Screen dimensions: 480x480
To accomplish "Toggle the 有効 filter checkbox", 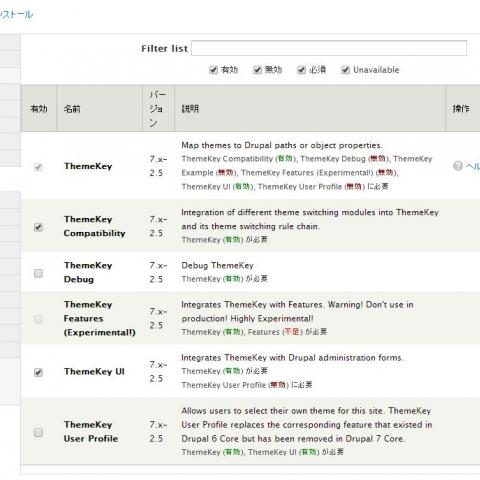I will pyautogui.click(x=213, y=70).
